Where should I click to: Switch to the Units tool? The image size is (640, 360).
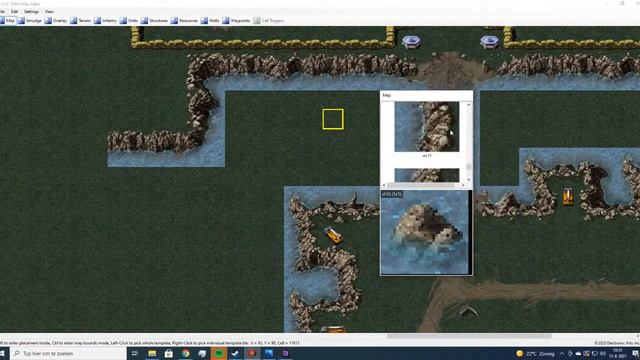(x=129, y=20)
